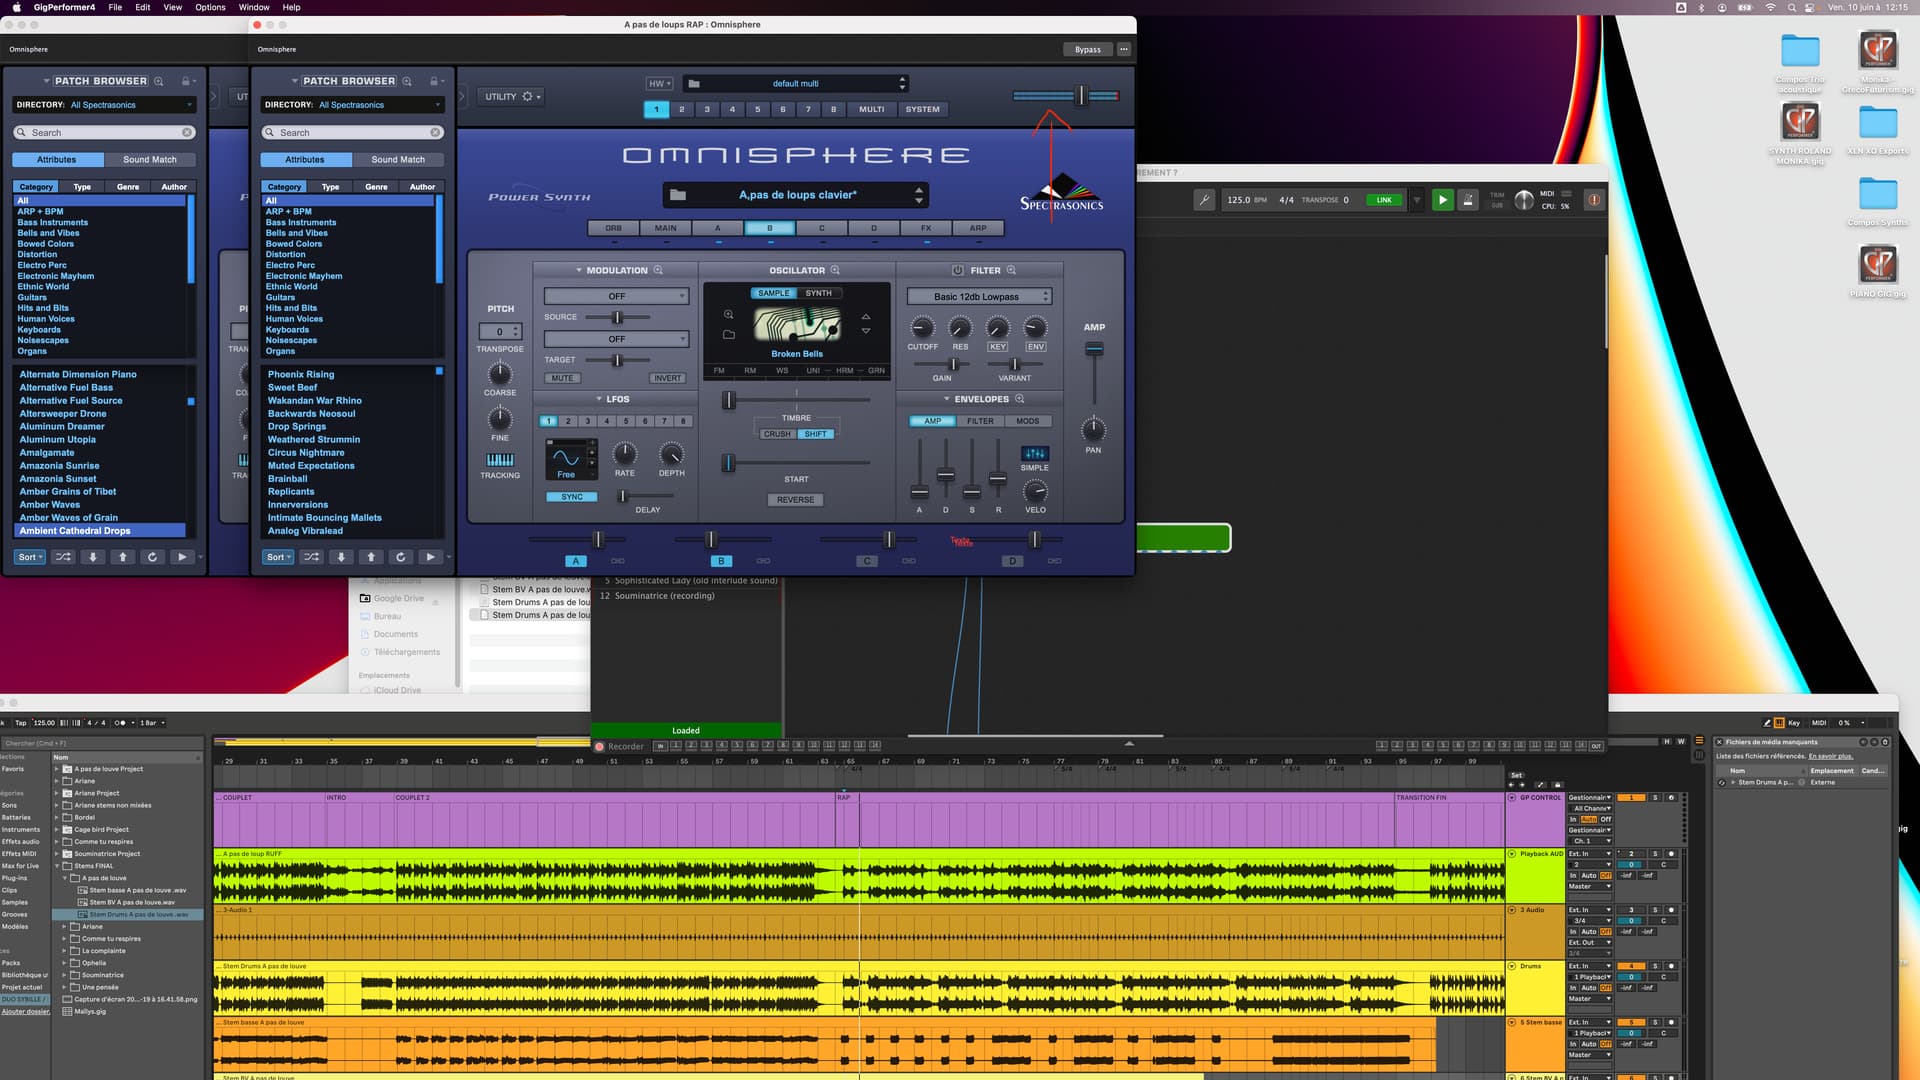1920x1080 pixels.
Task: Open the MULTI page tab
Action: [x=871, y=110]
